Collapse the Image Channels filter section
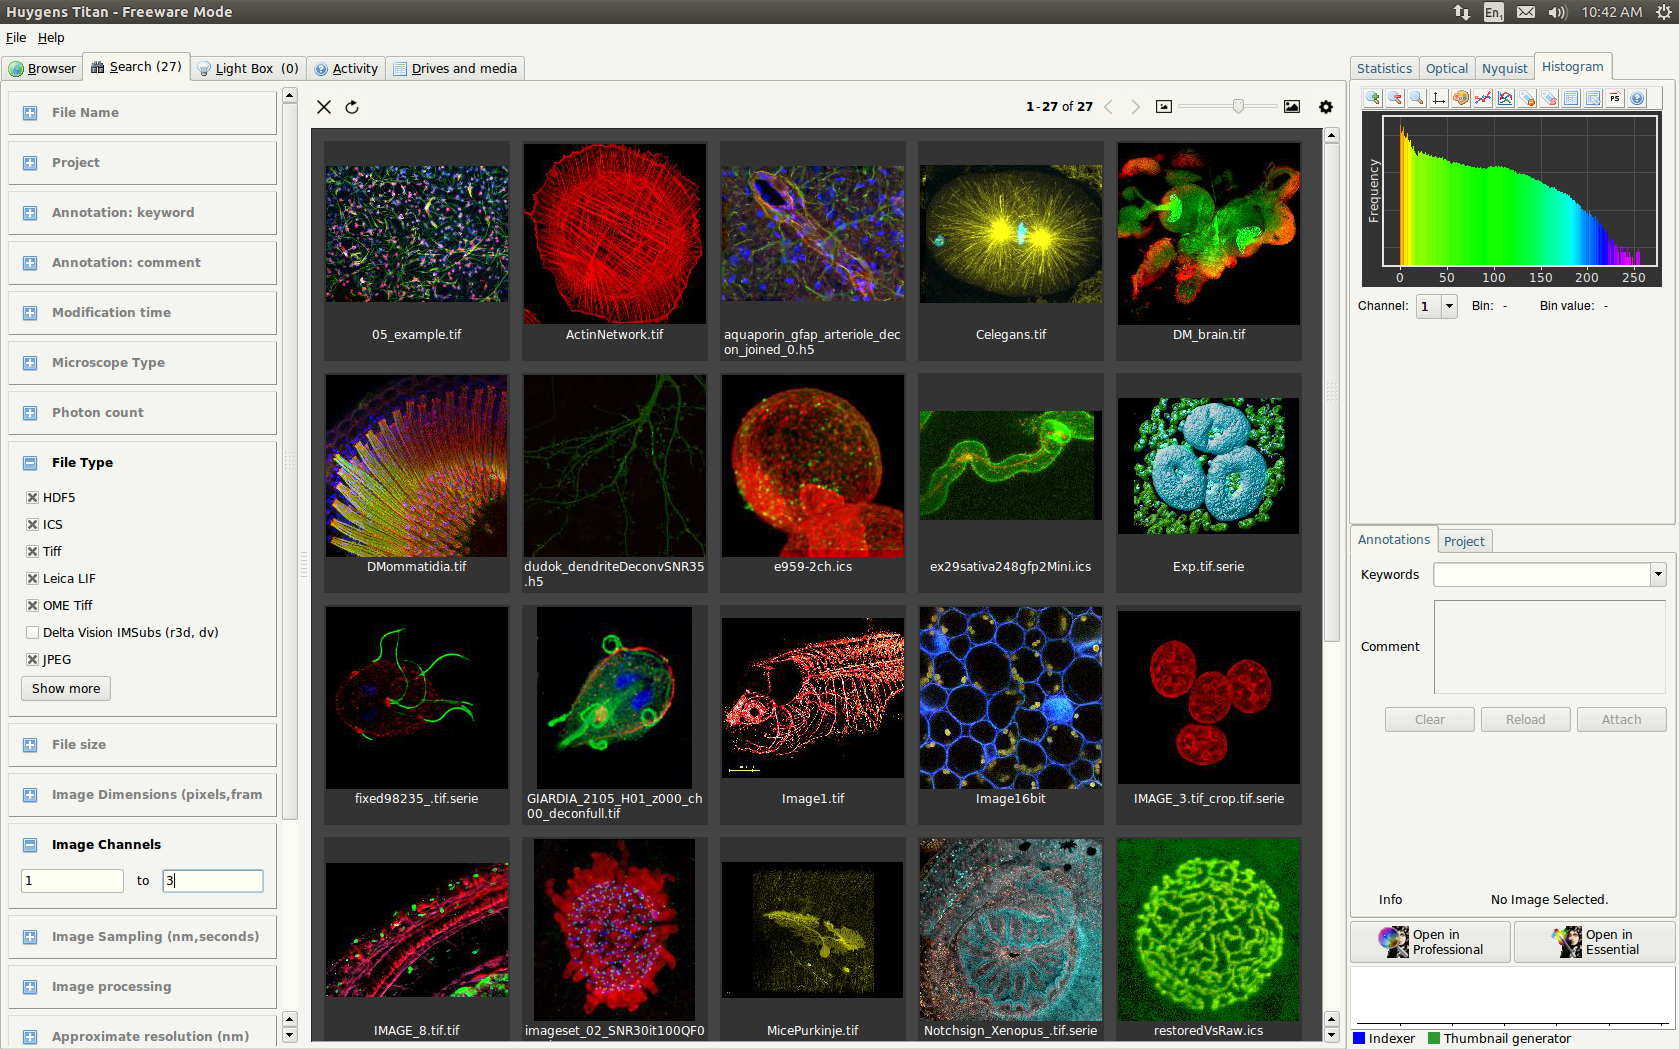Viewport: 1679px width, 1049px height. point(30,845)
